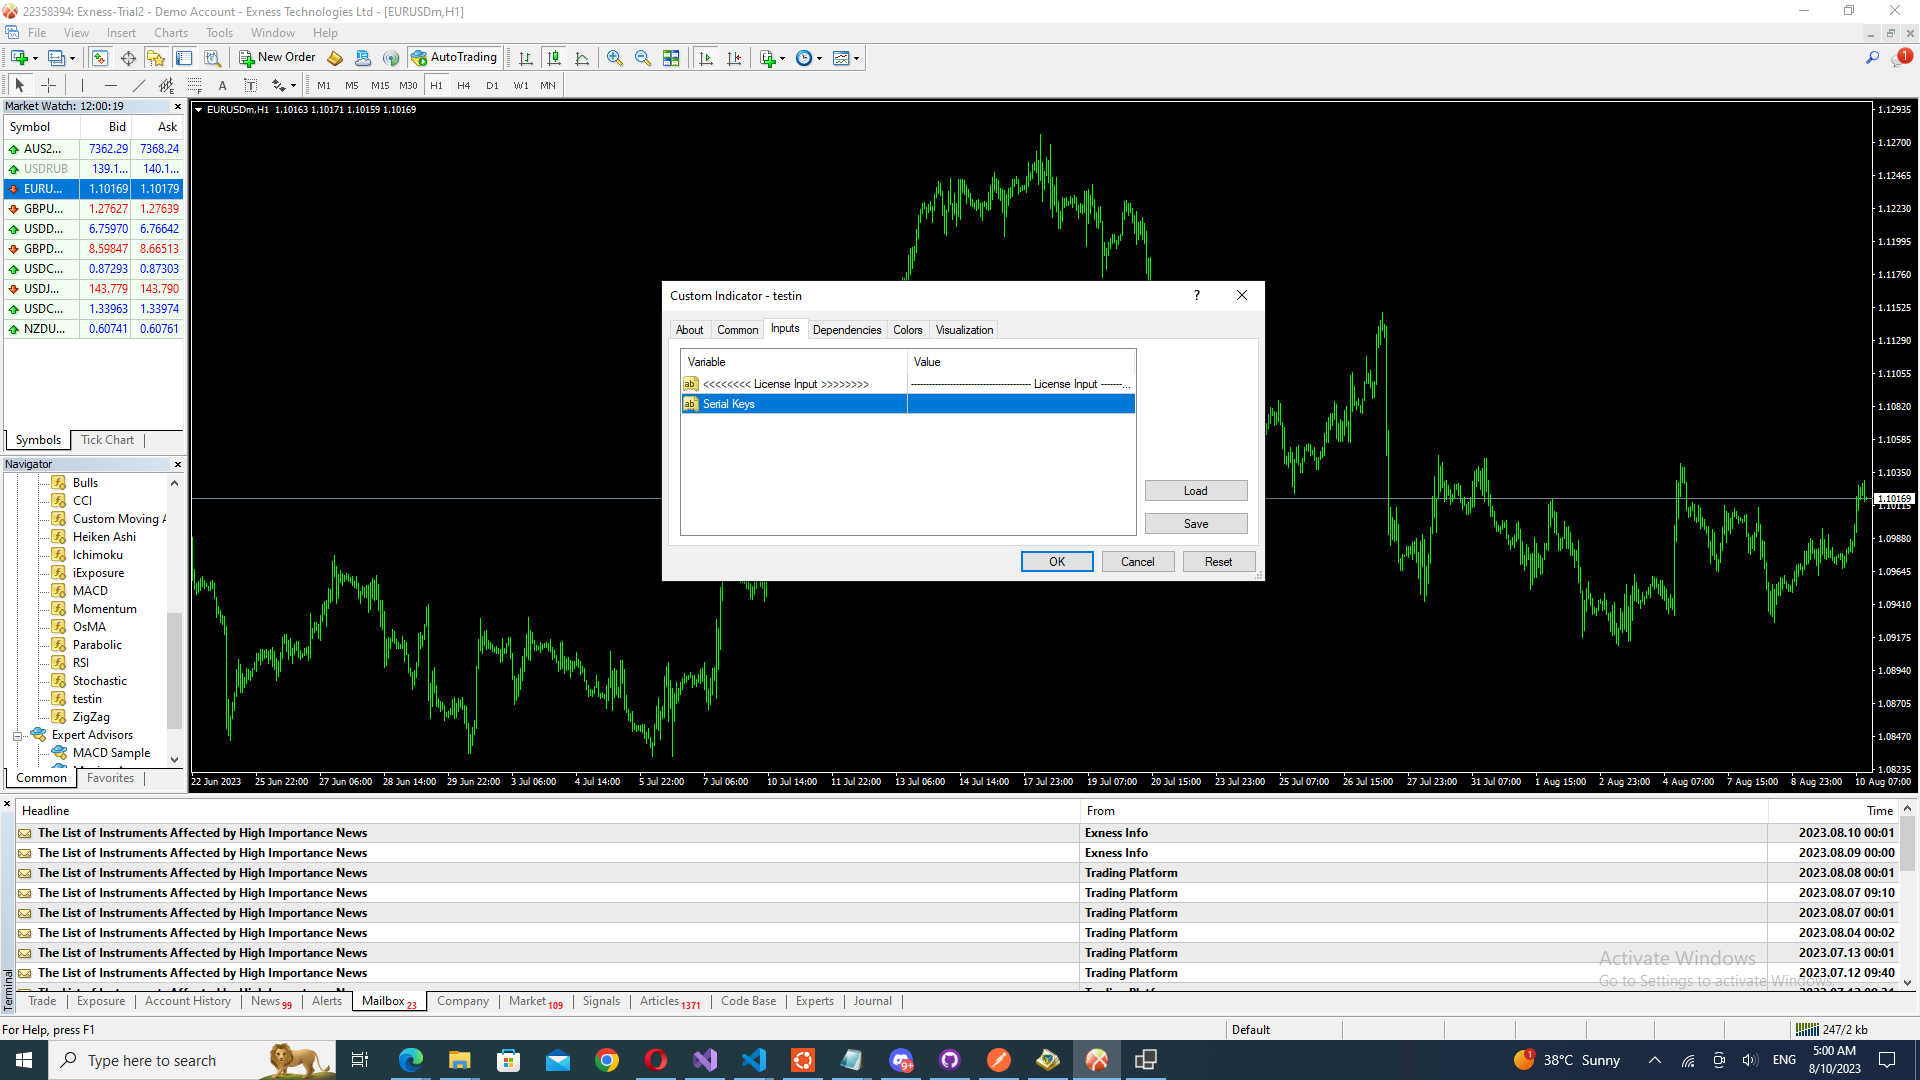Viewport: 1920px width, 1080px height.
Task: Switch chart to candlesticks view
Action: (x=554, y=58)
